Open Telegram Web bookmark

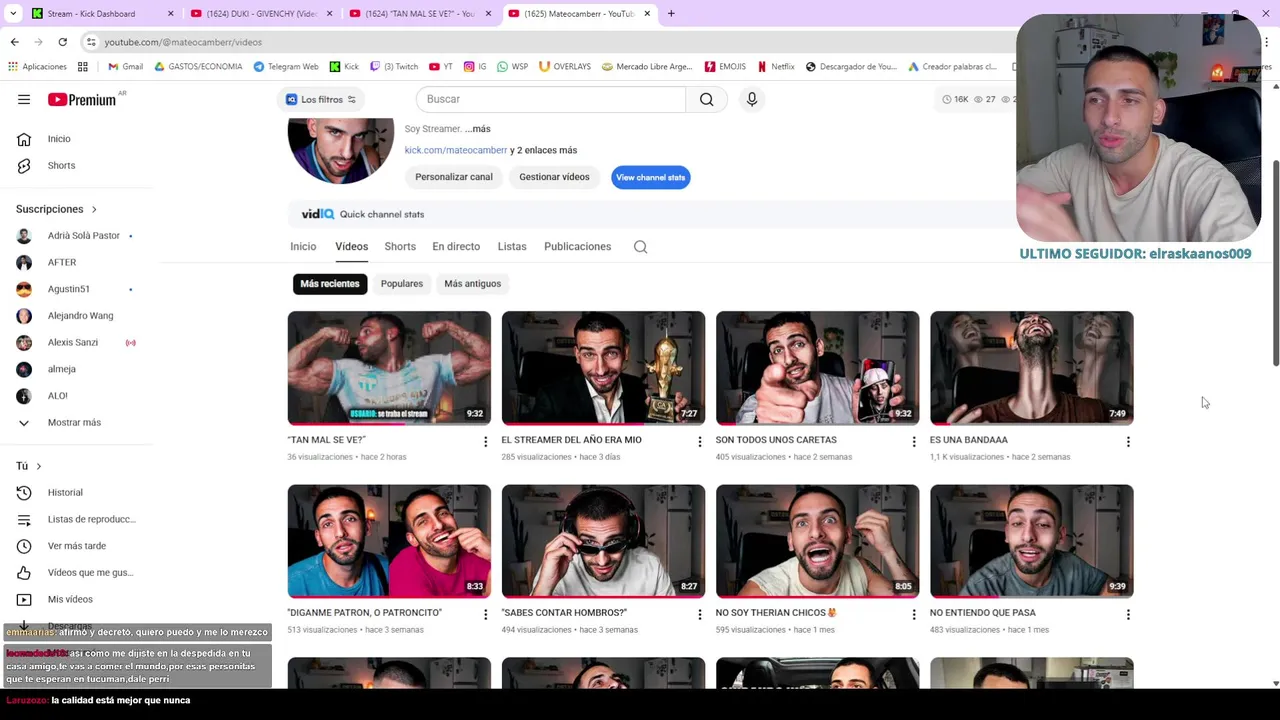point(286,67)
